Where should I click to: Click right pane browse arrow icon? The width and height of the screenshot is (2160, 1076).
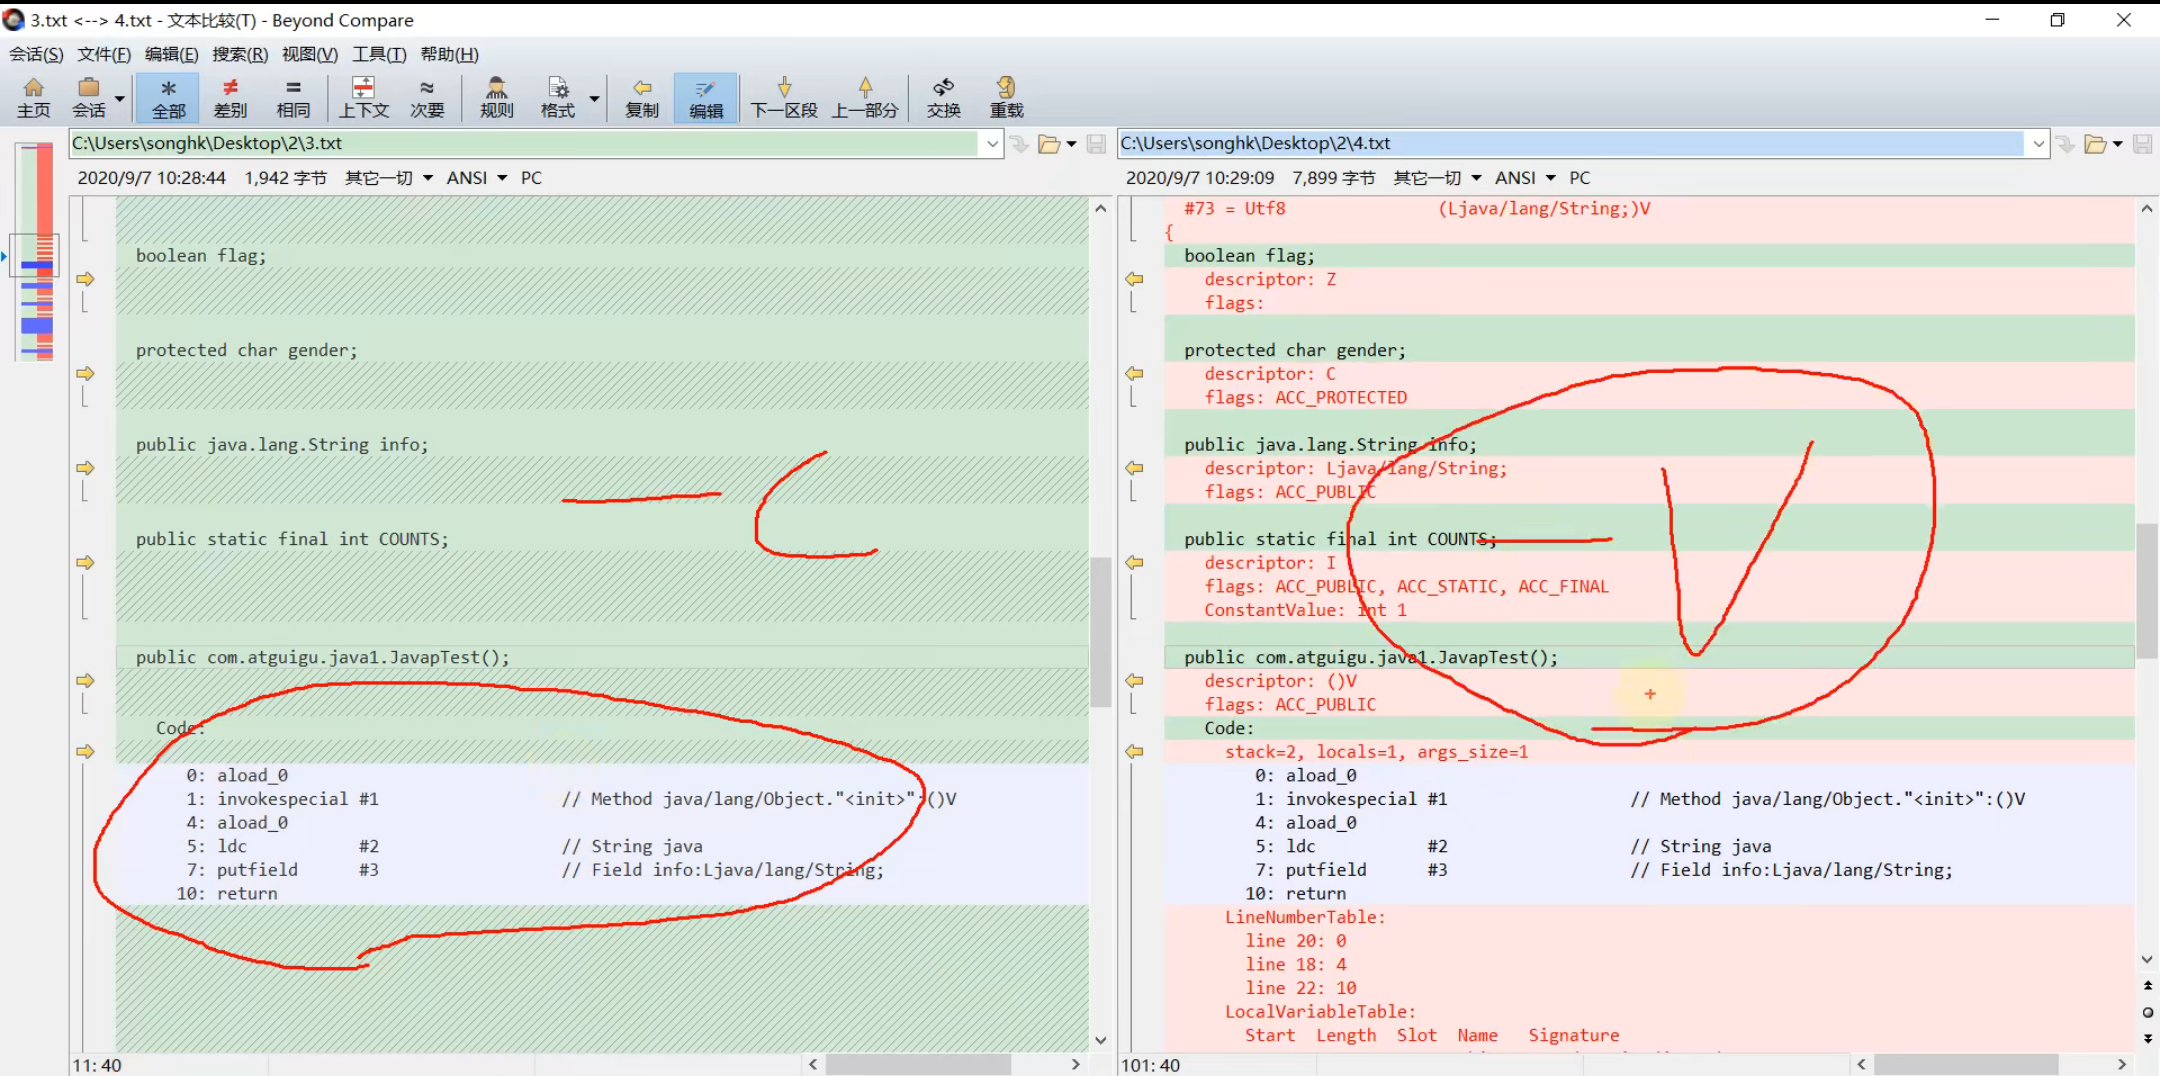tap(2065, 144)
